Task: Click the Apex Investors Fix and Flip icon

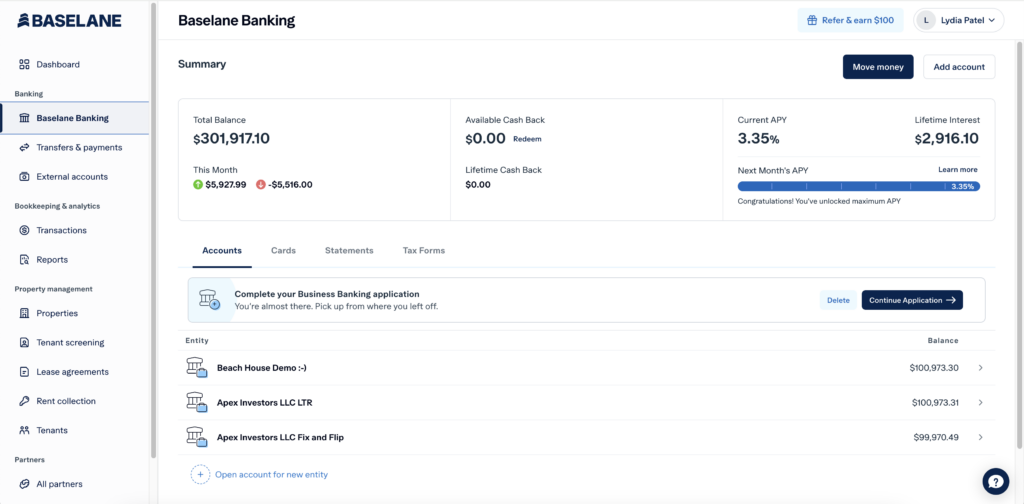Action: click(x=197, y=437)
